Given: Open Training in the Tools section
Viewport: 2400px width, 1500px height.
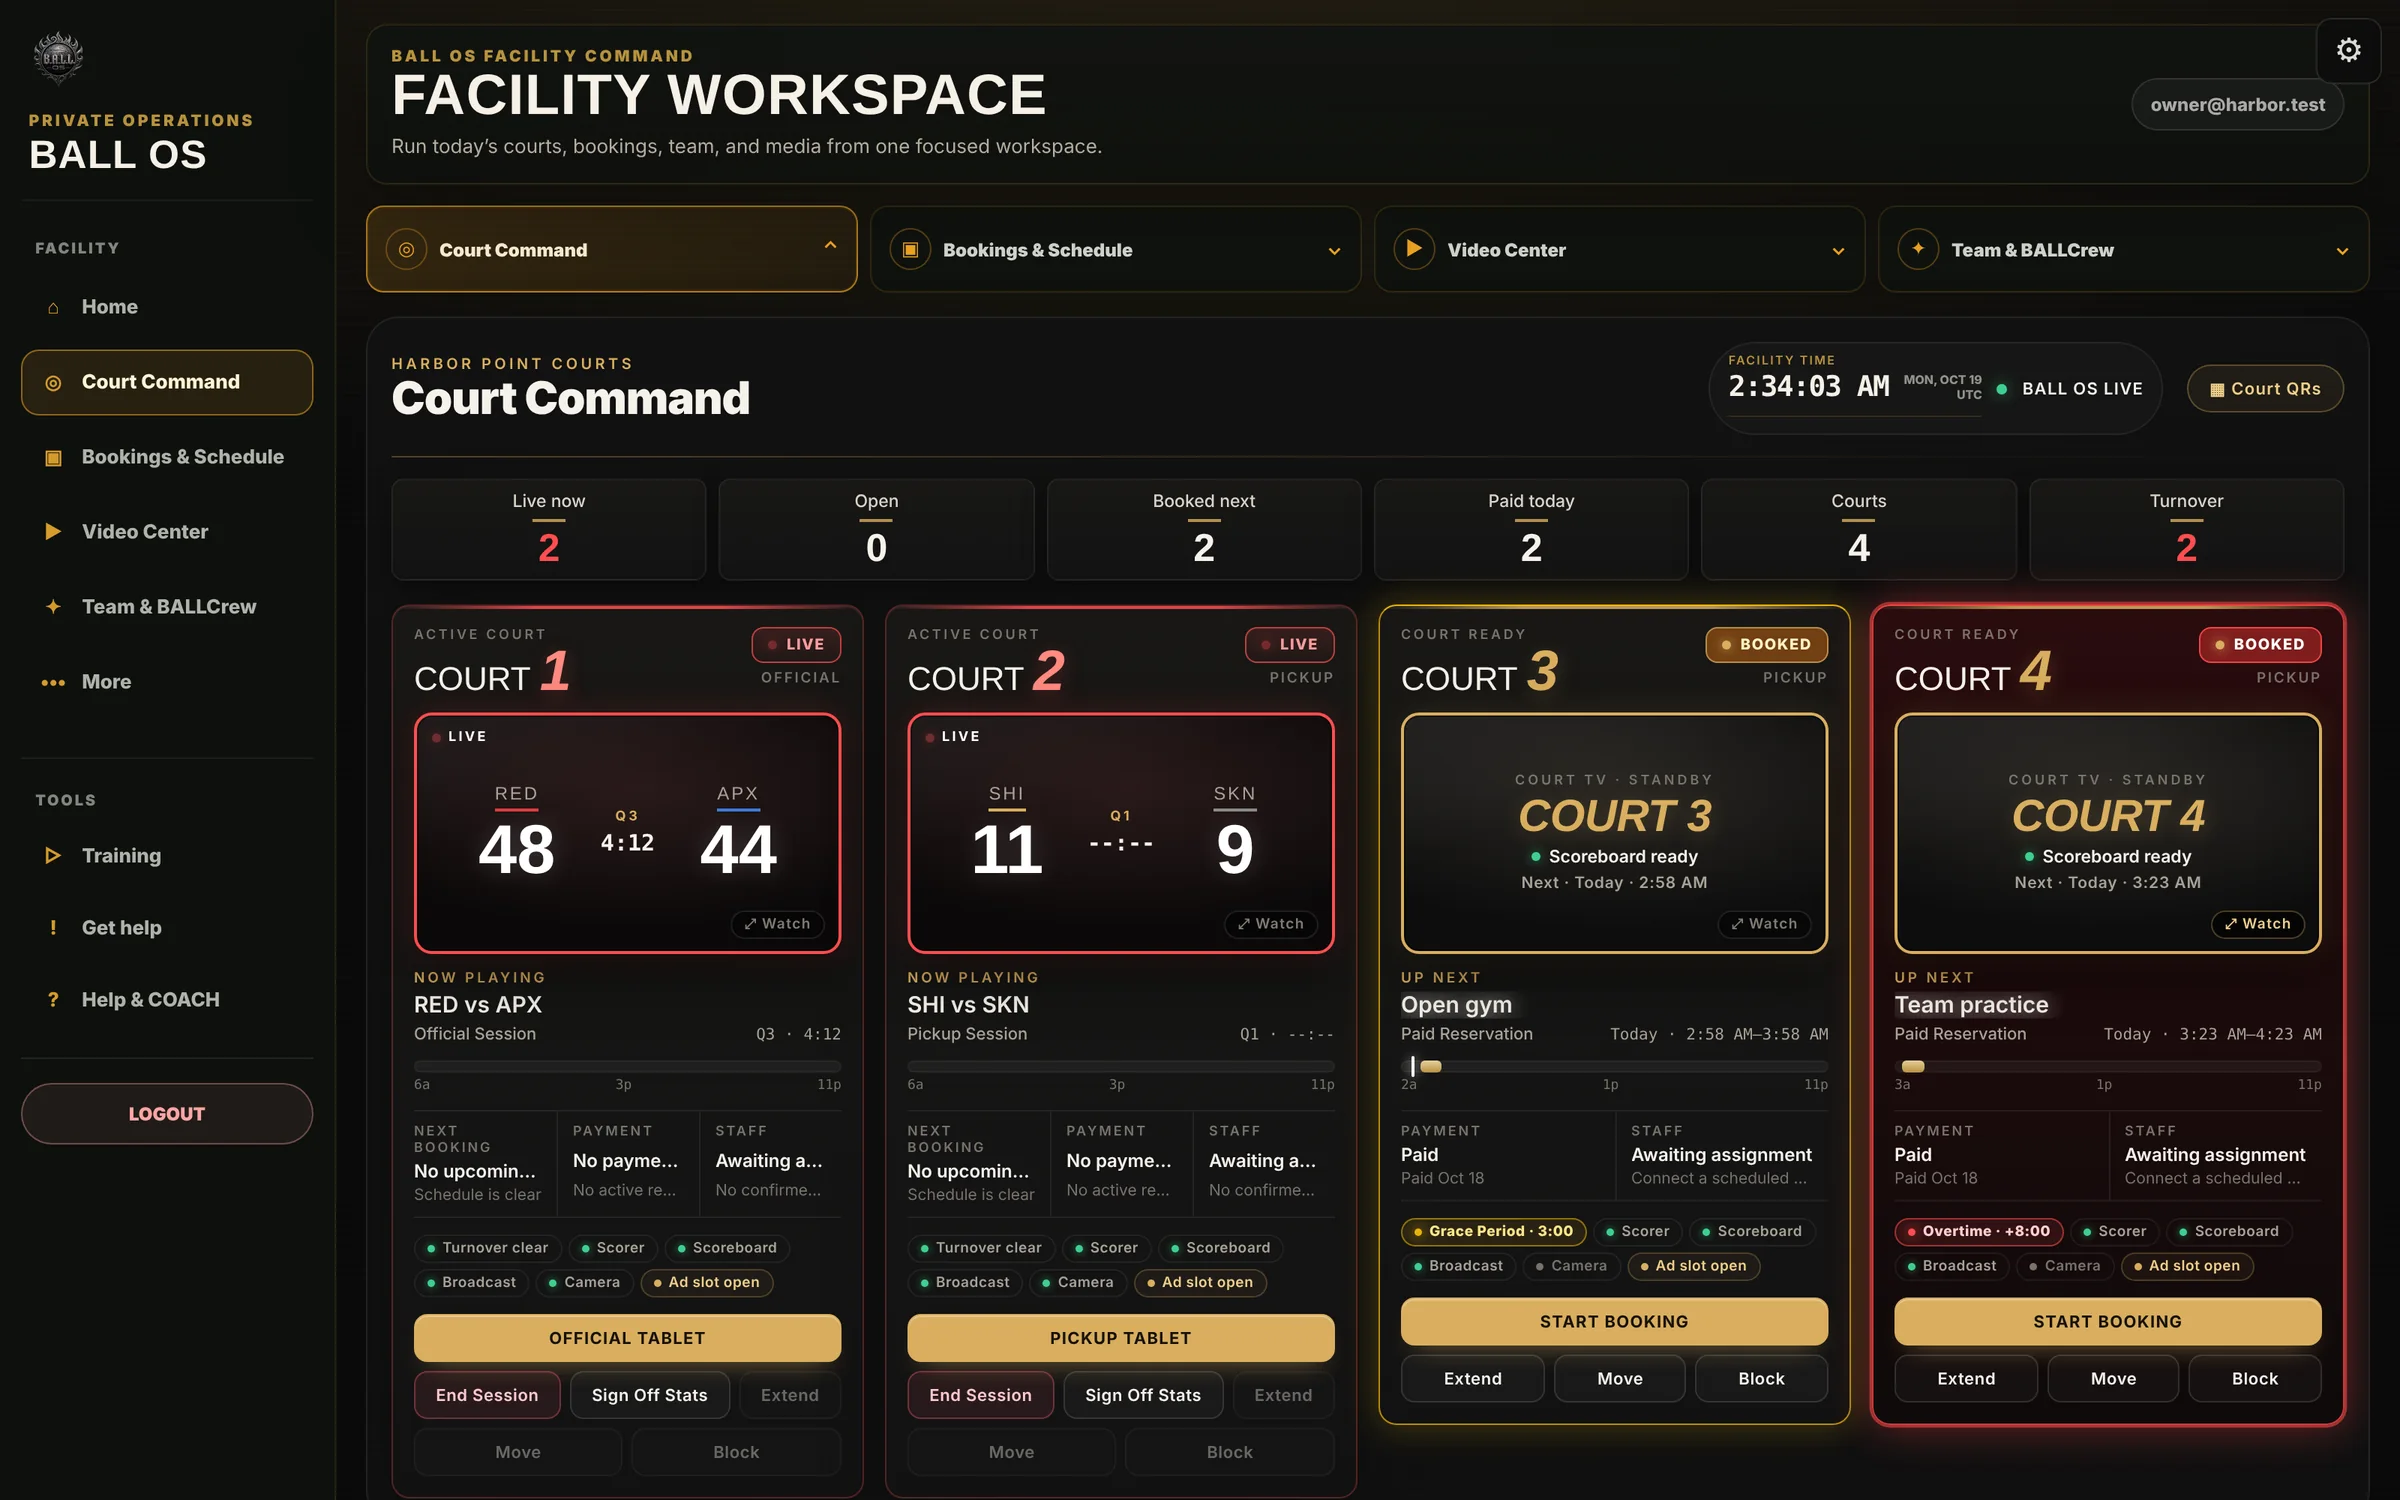Looking at the screenshot, I should [167, 856].
